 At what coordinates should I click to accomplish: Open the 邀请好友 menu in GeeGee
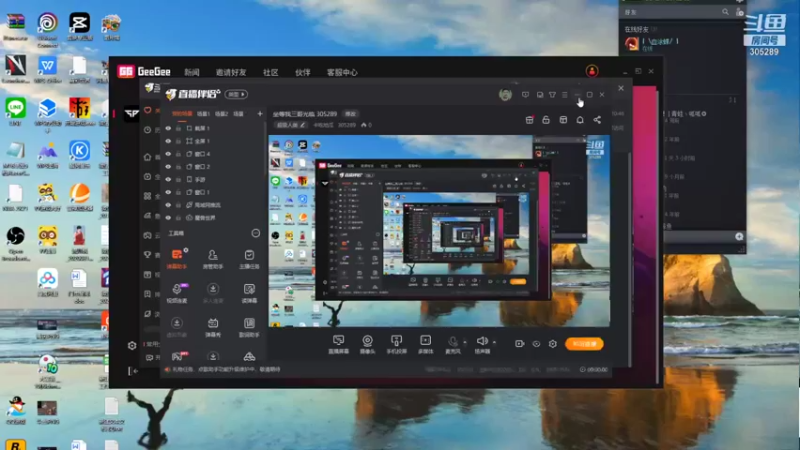coord(231,72)
